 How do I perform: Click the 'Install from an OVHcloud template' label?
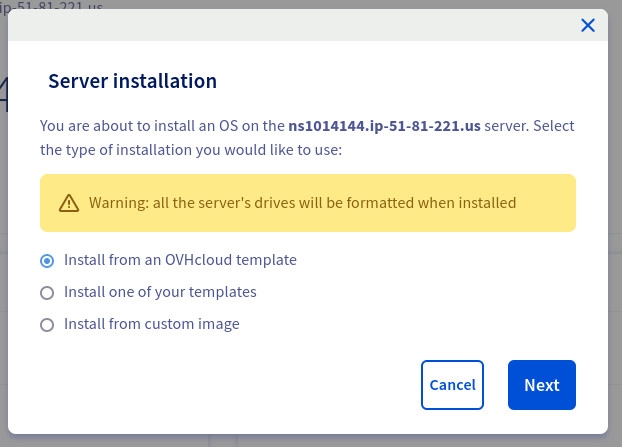(x=180, y=260)
